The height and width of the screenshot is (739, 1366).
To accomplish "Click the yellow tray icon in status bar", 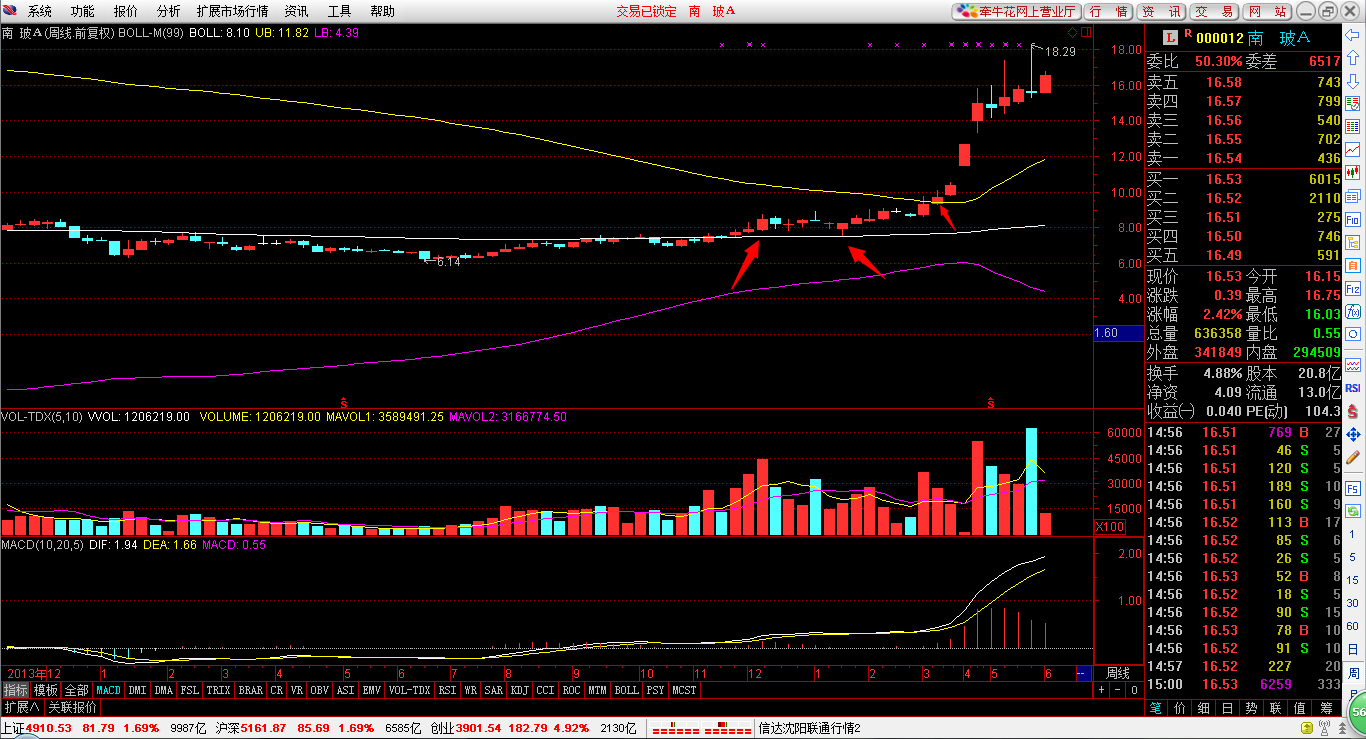I will pos(1307,728).
